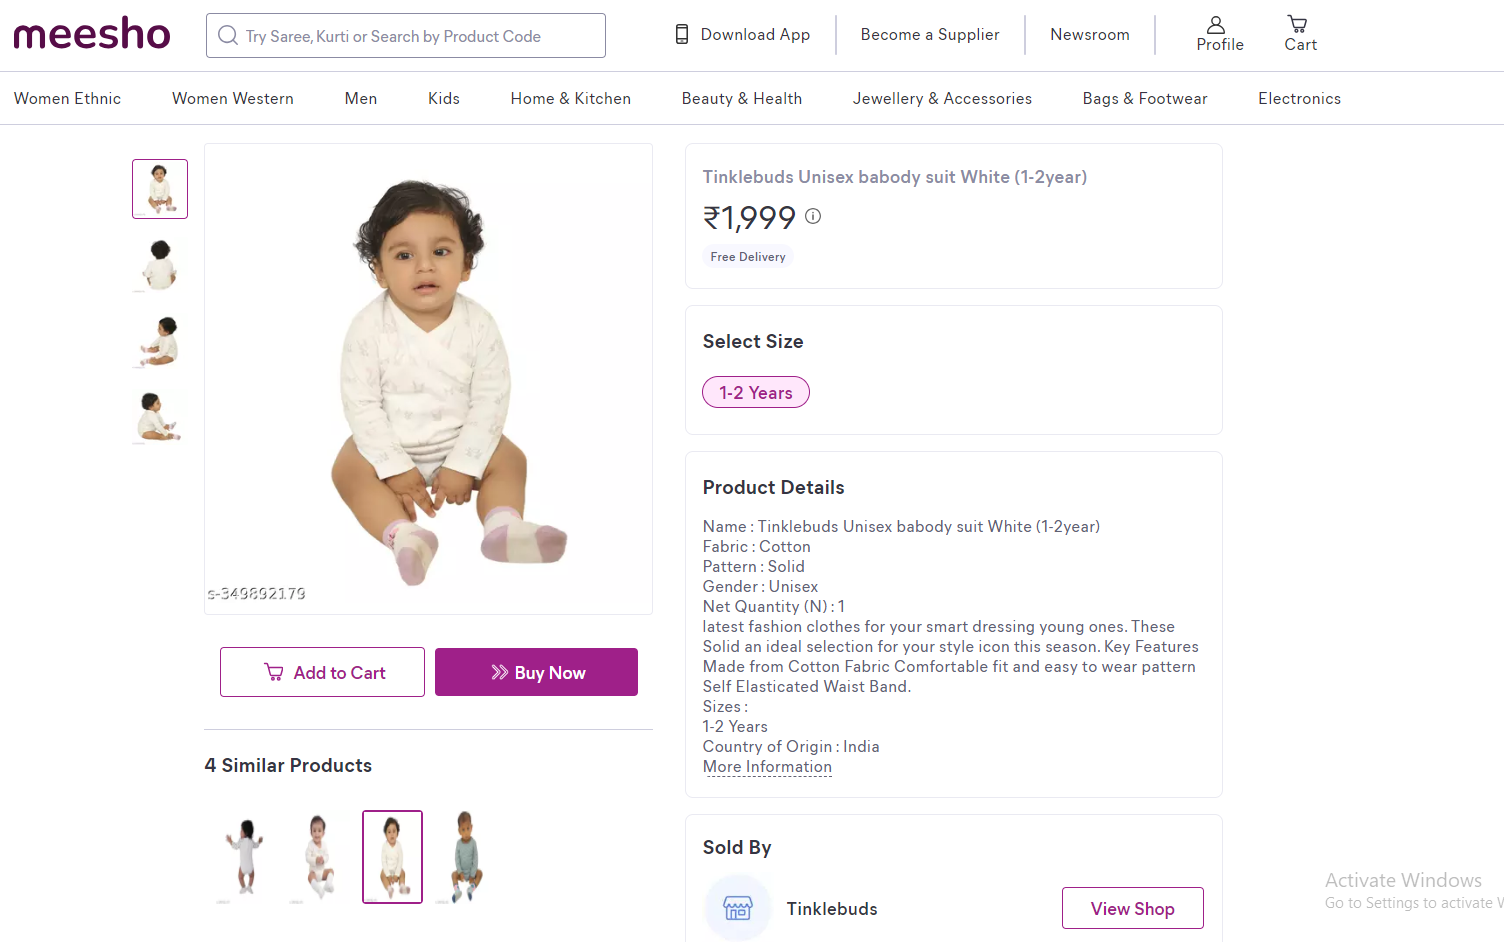Click the Meesho logo
This screenshot has height=942, width=1504.
click(92, 34)
